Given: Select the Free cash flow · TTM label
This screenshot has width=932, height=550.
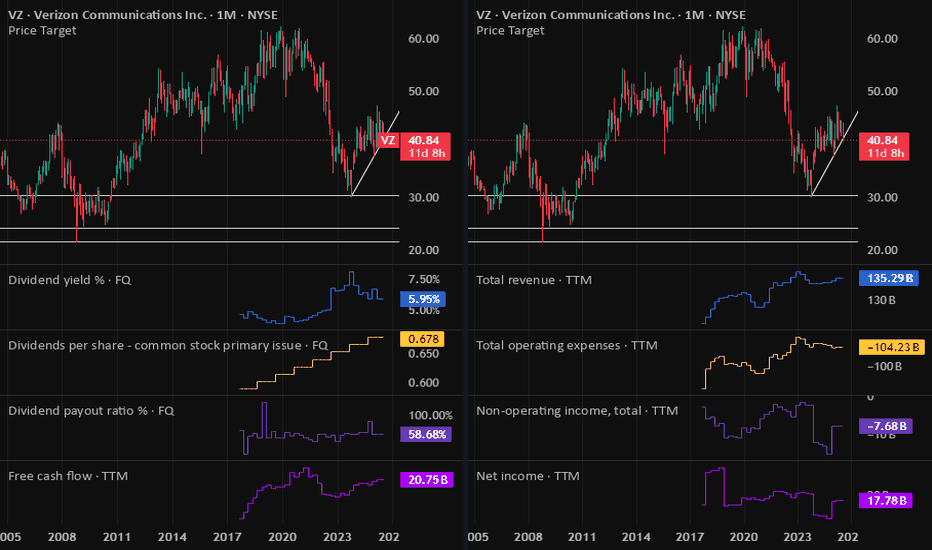Looking at the screenshot, I should point(68,476).
